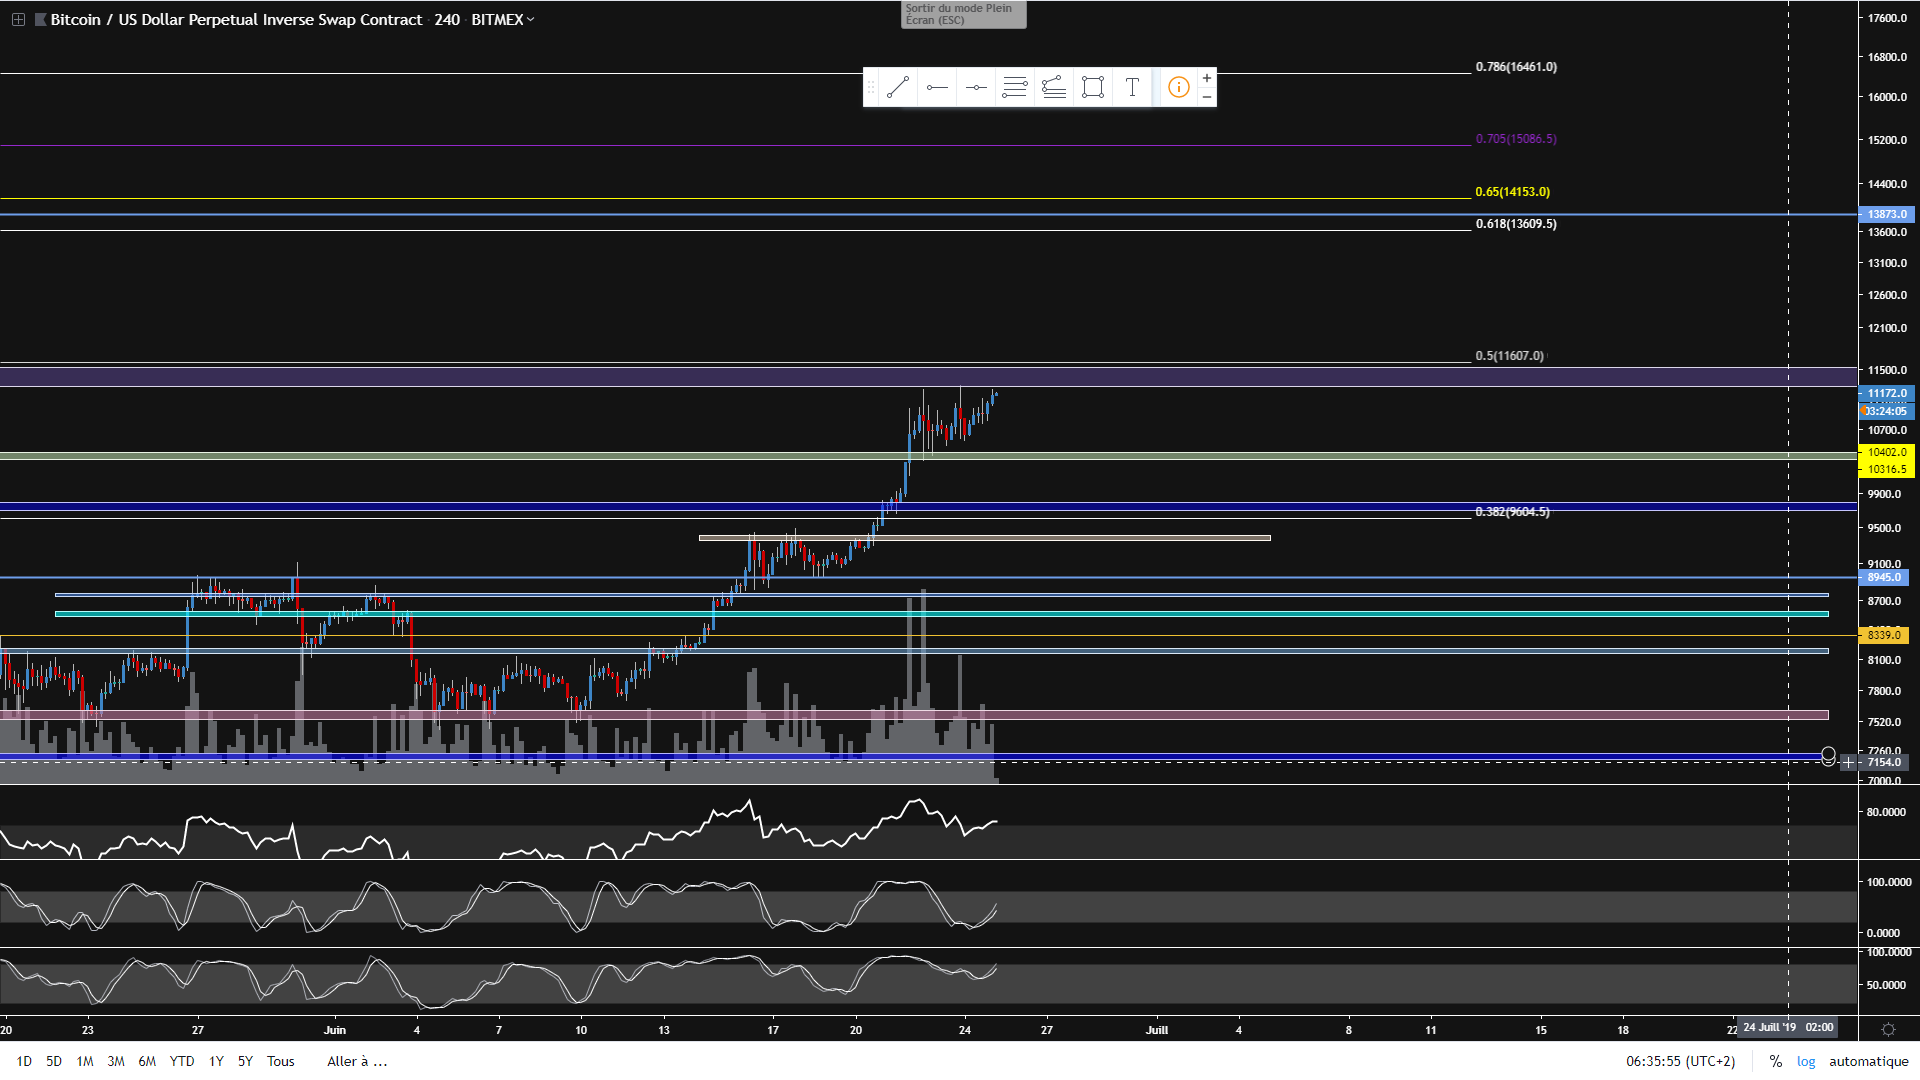
Task: Toggle automatique auto-scale
Action: pyautogui.click(x=1868, y=1061)
